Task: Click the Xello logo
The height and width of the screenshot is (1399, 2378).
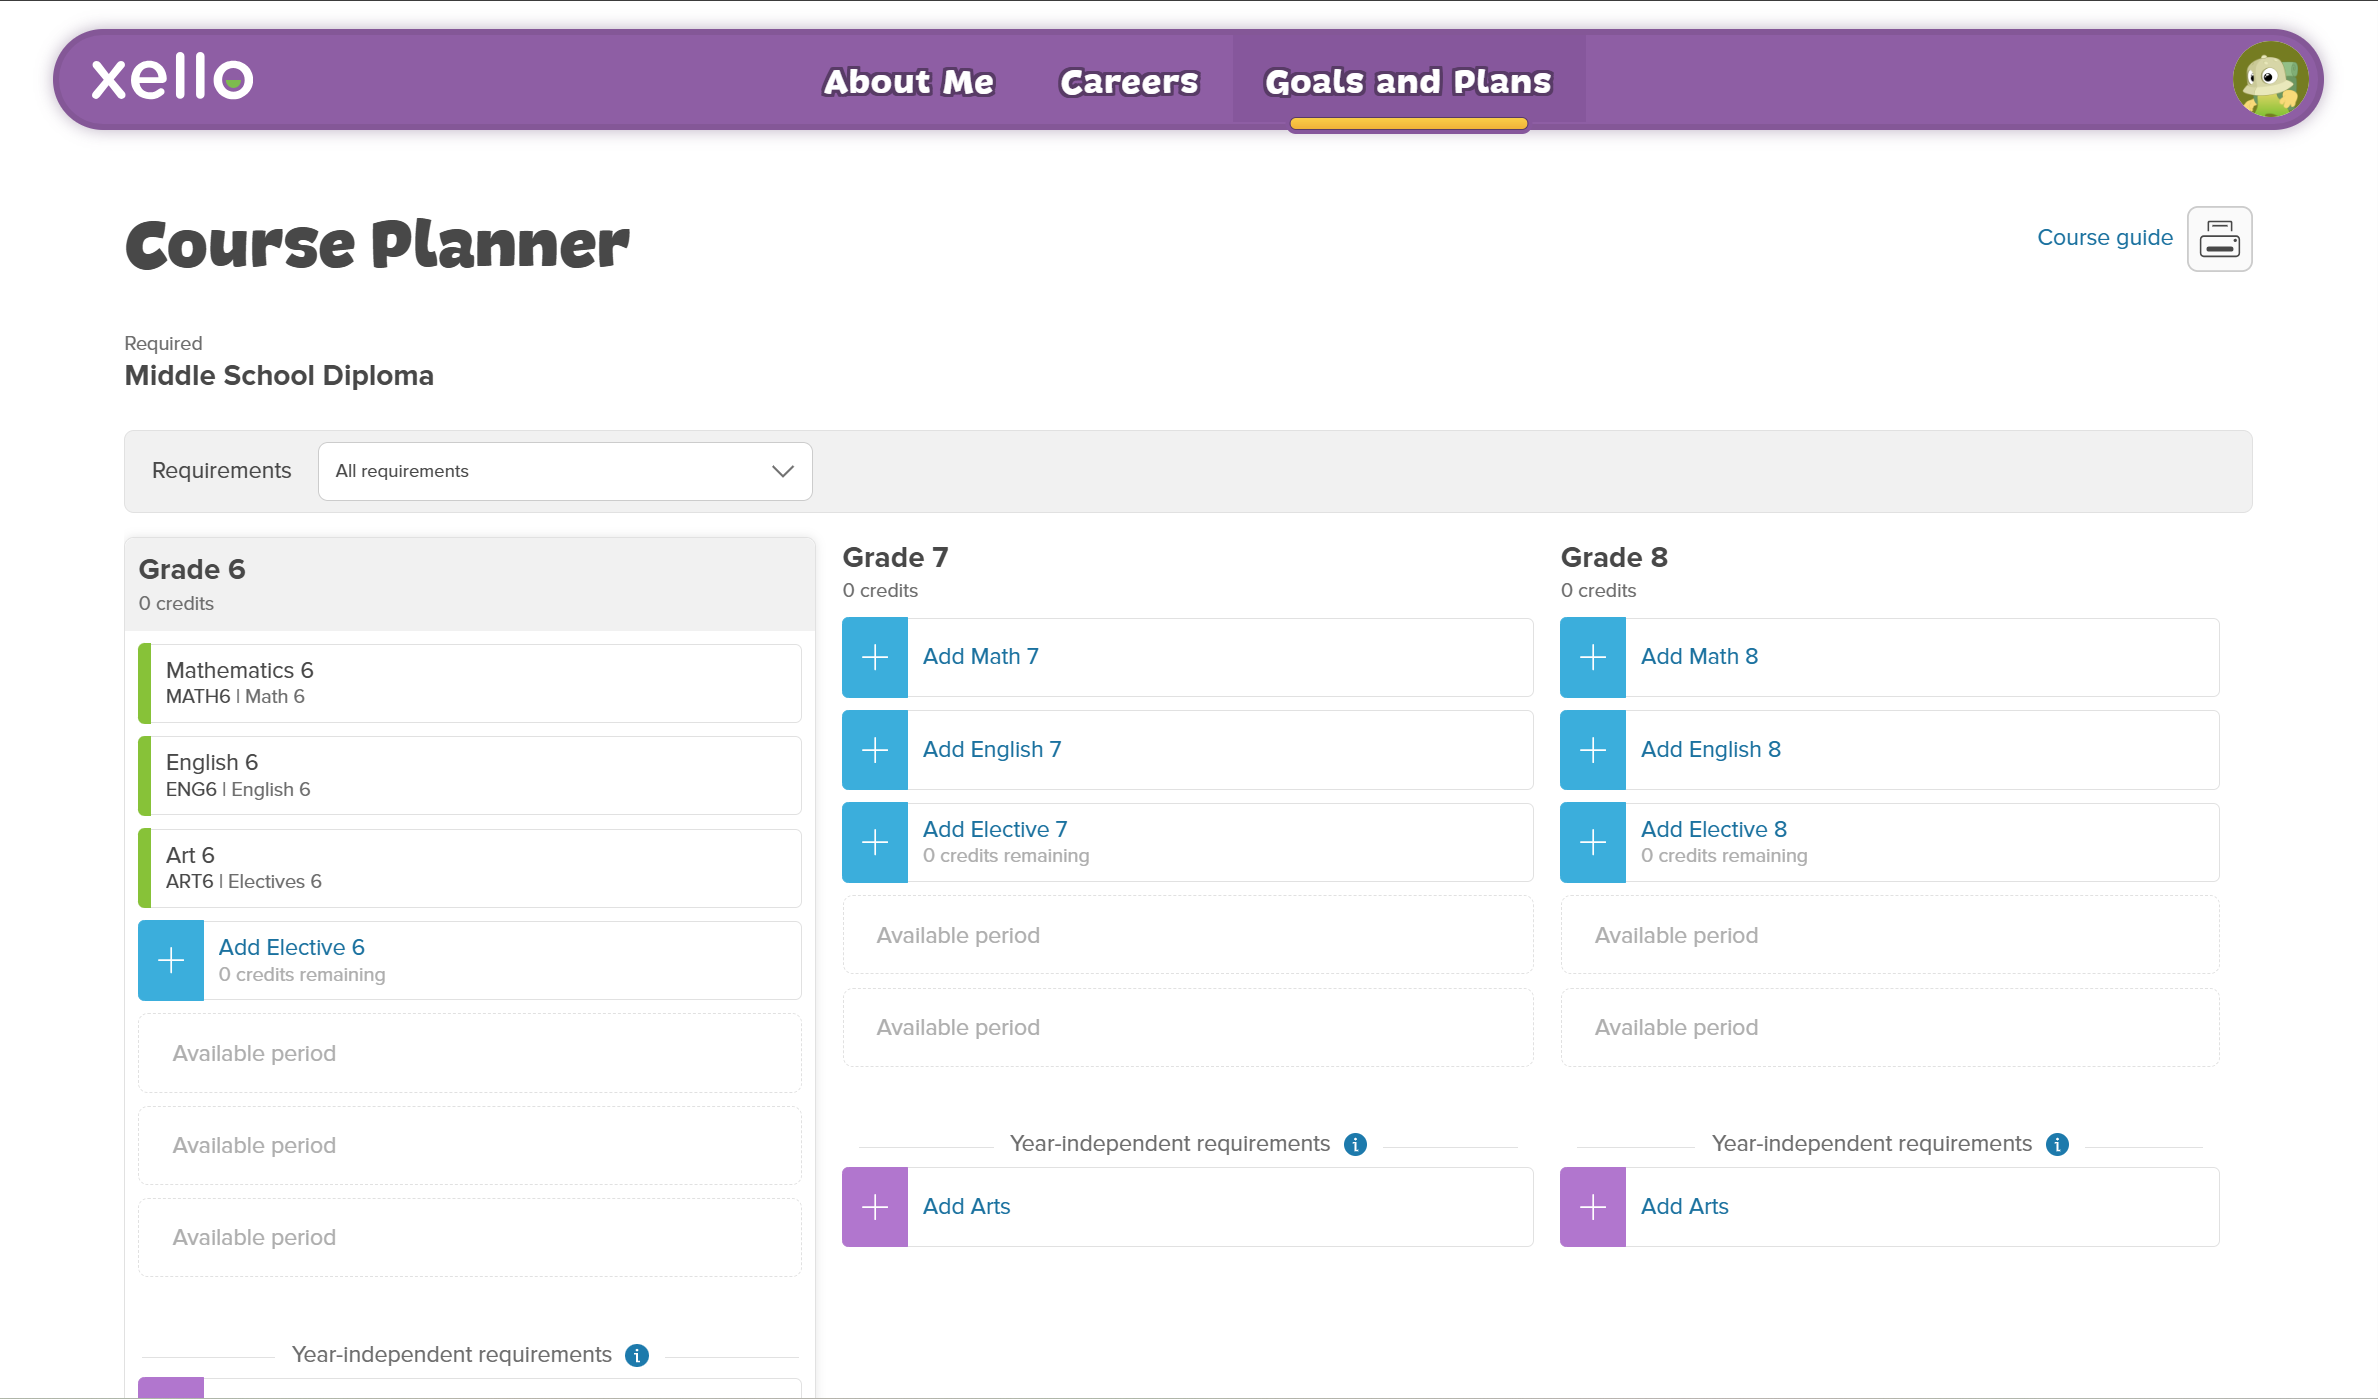Action: (x=172, y=78)
